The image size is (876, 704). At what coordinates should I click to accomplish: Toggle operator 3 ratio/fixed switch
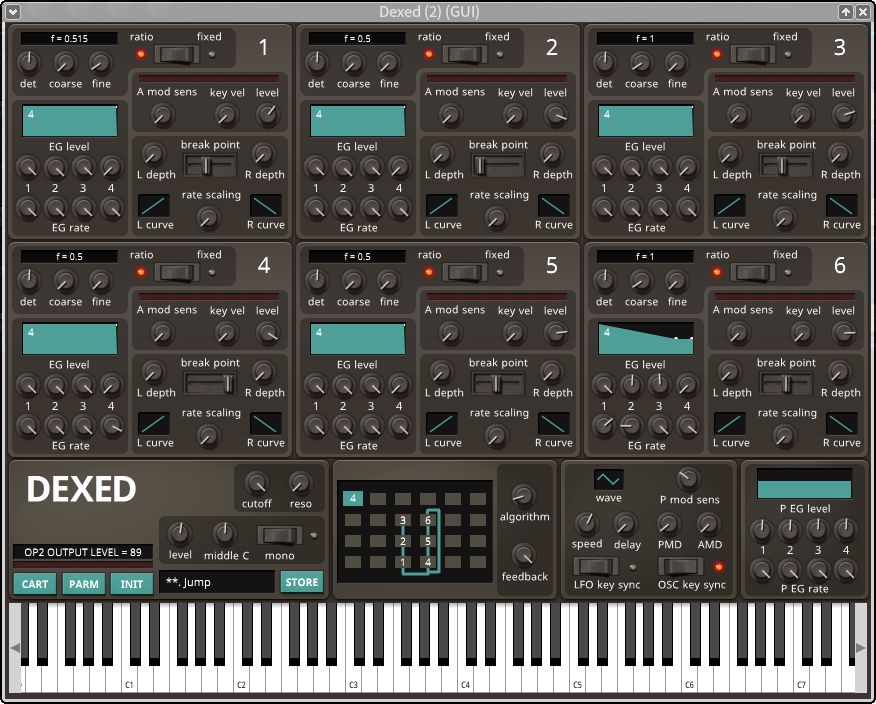pyautogui.click(x=753, y=54)
